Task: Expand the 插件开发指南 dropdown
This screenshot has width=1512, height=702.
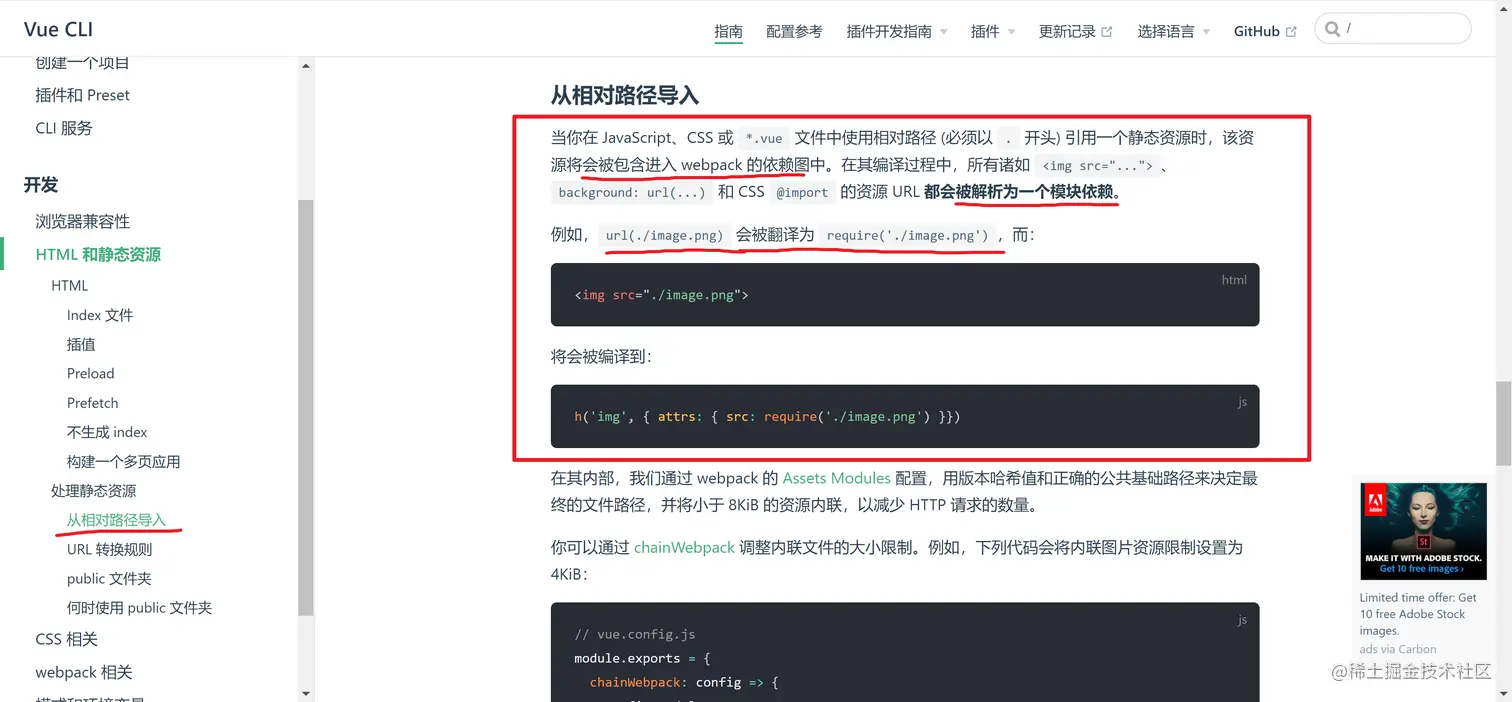Action: (x=897, y=31)
